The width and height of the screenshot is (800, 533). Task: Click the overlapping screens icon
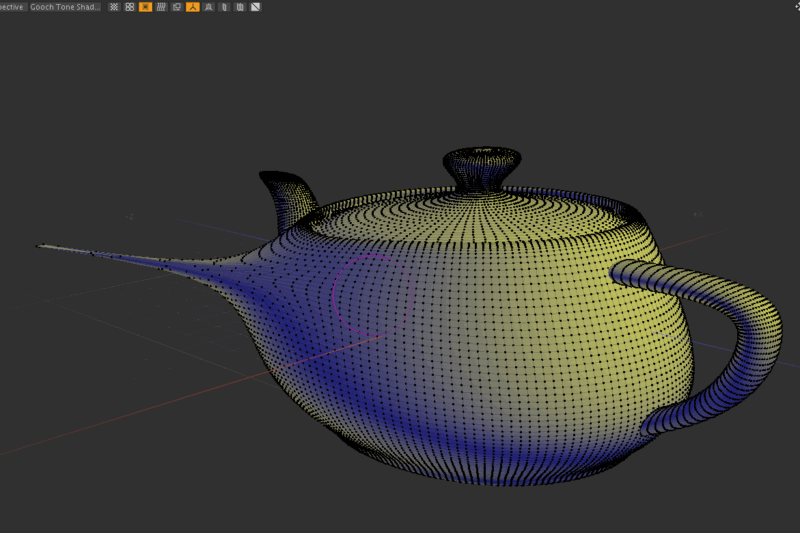[177, 6]
